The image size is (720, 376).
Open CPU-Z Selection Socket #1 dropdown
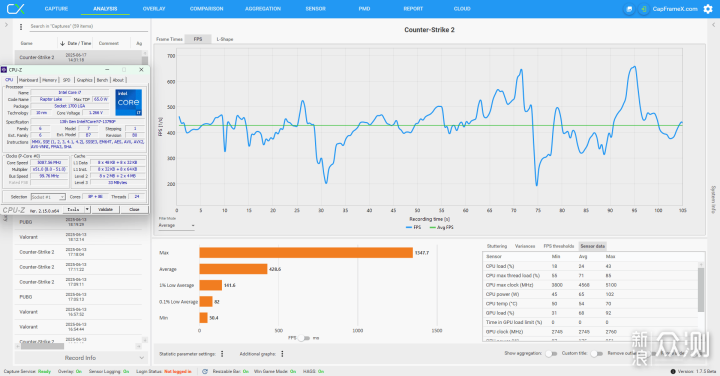point(48,197)
